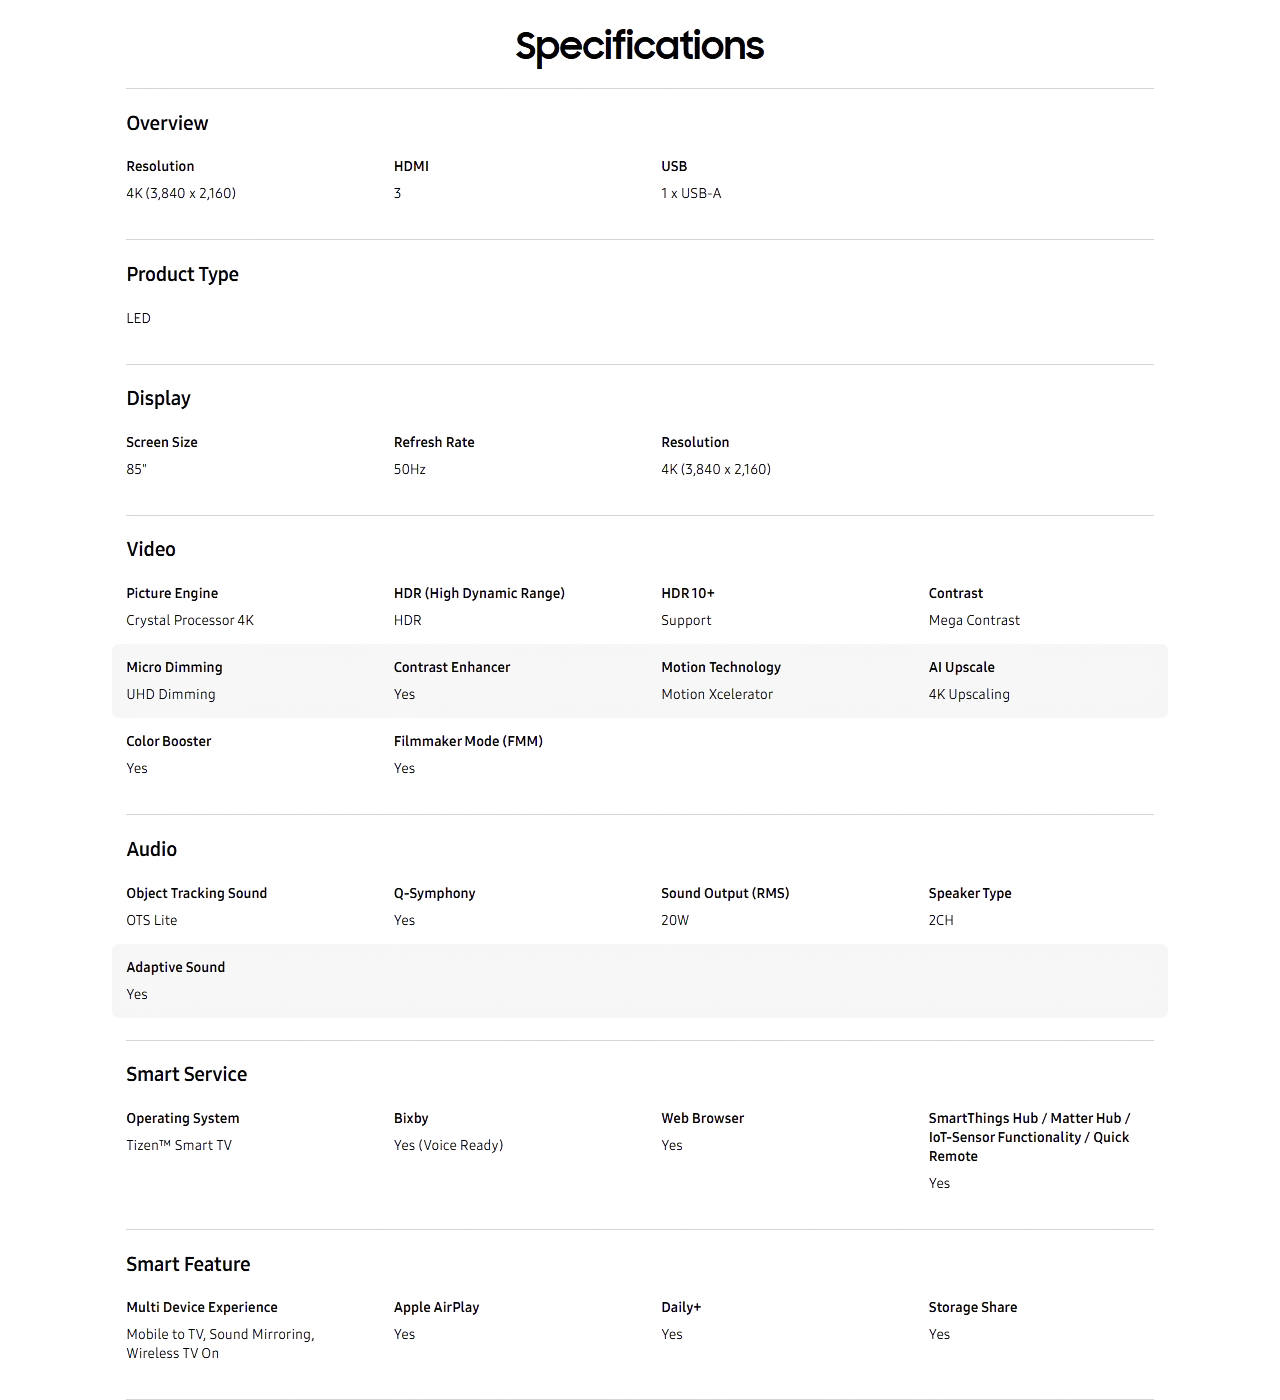
Task: Click the Display section heading
Action: tap(158, 398)
